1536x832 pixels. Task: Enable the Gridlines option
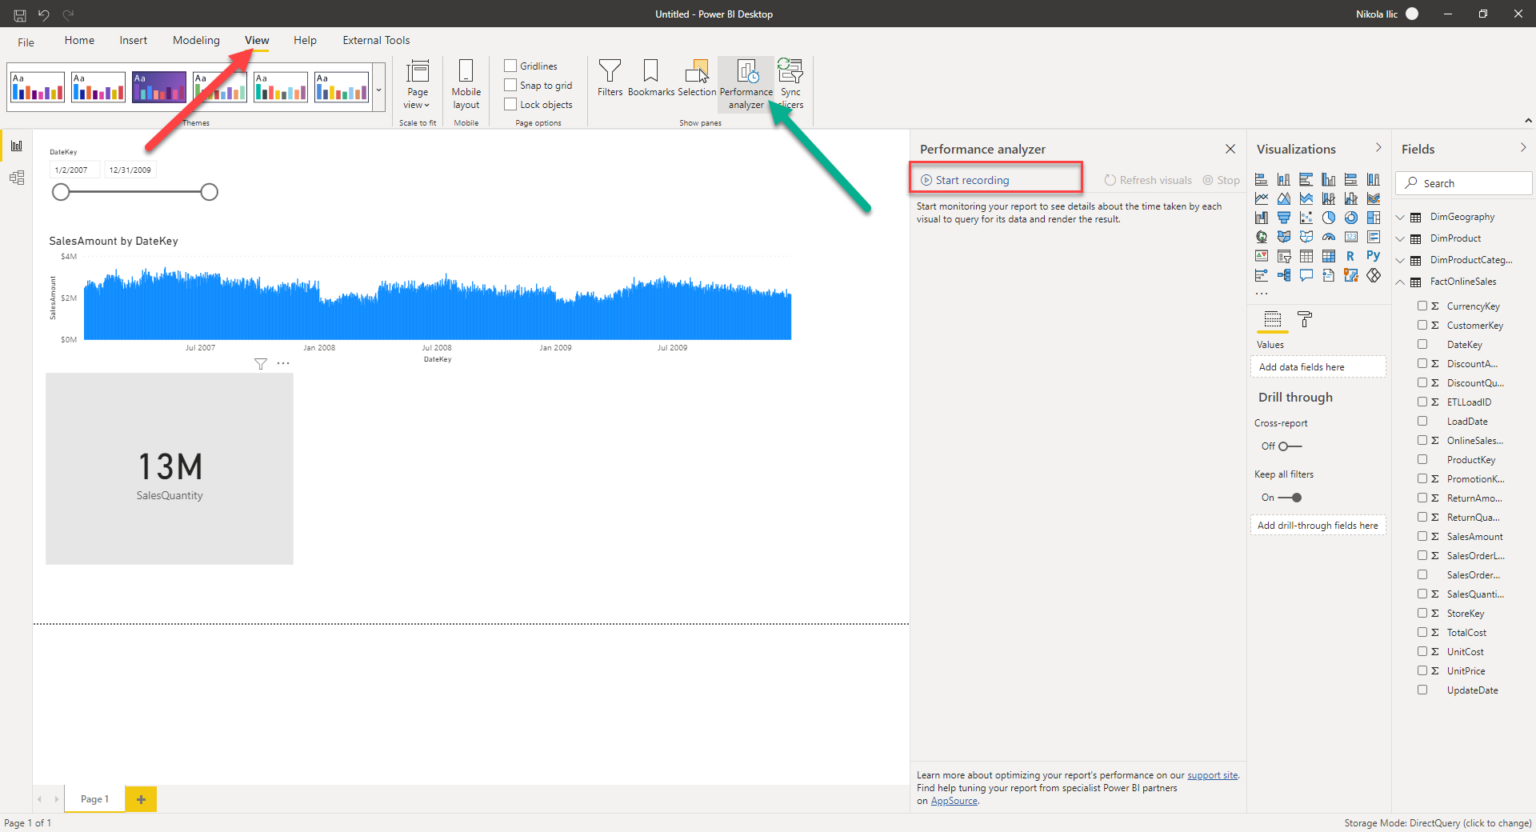(511, 65)
